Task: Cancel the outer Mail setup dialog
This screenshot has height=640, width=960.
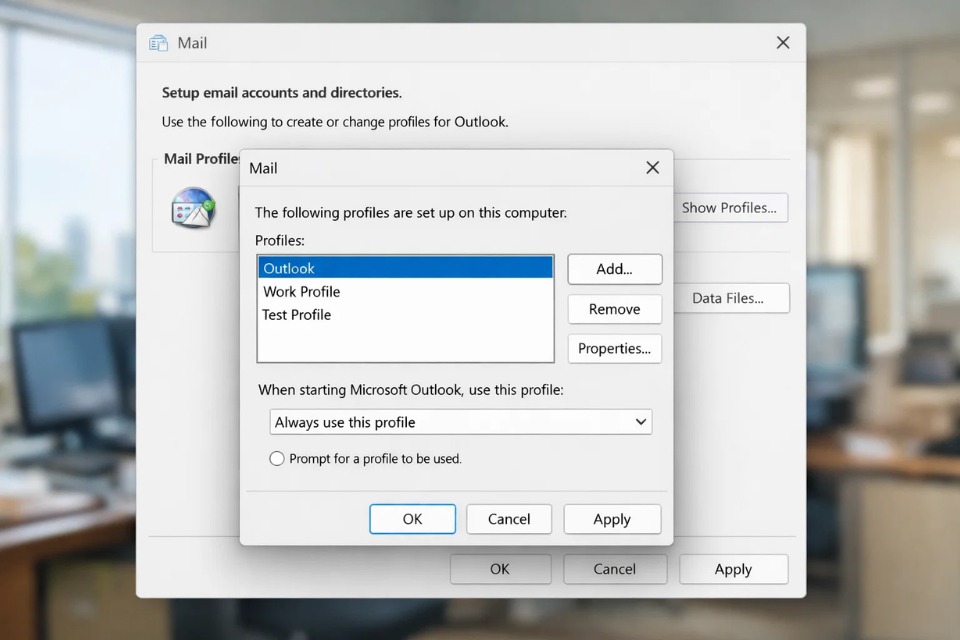Action: click(615, 569)
